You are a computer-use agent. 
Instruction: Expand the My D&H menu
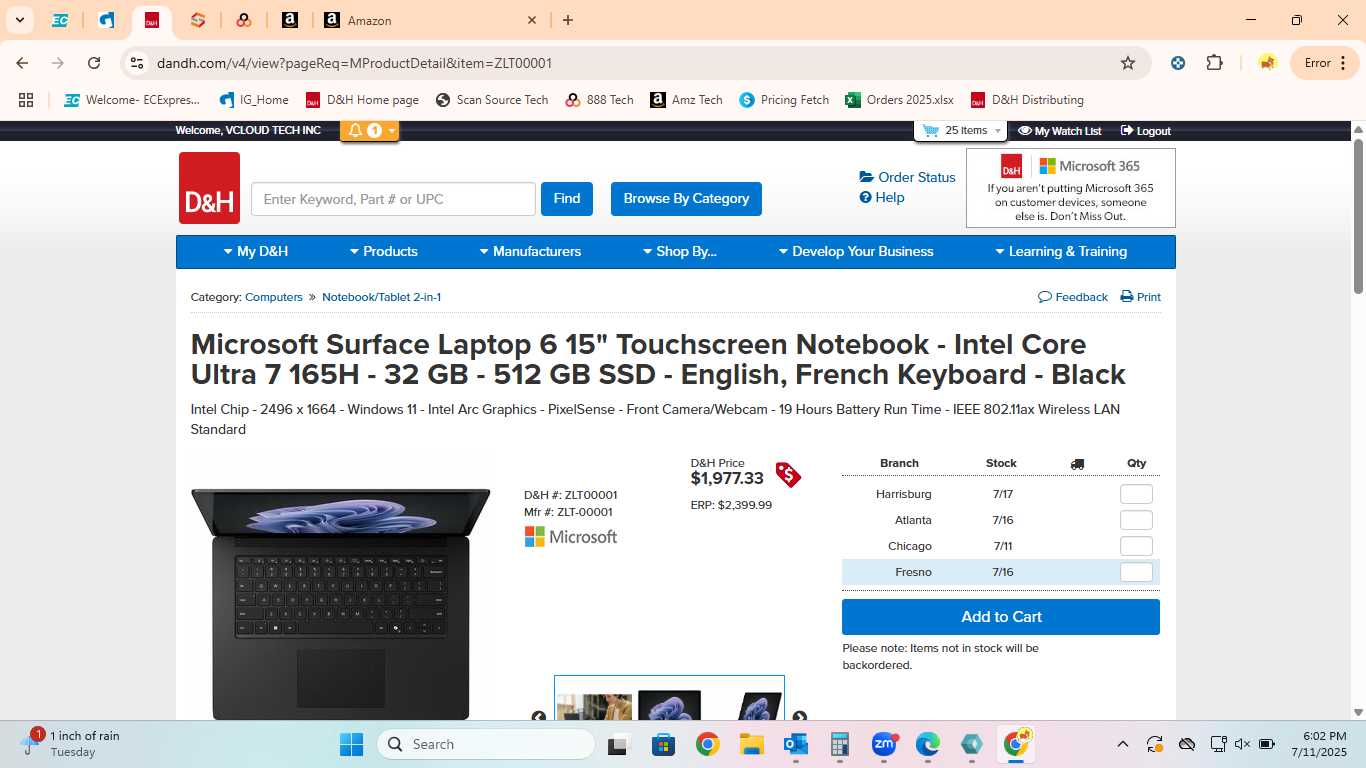pyautogui.click(x=256, y=252)
